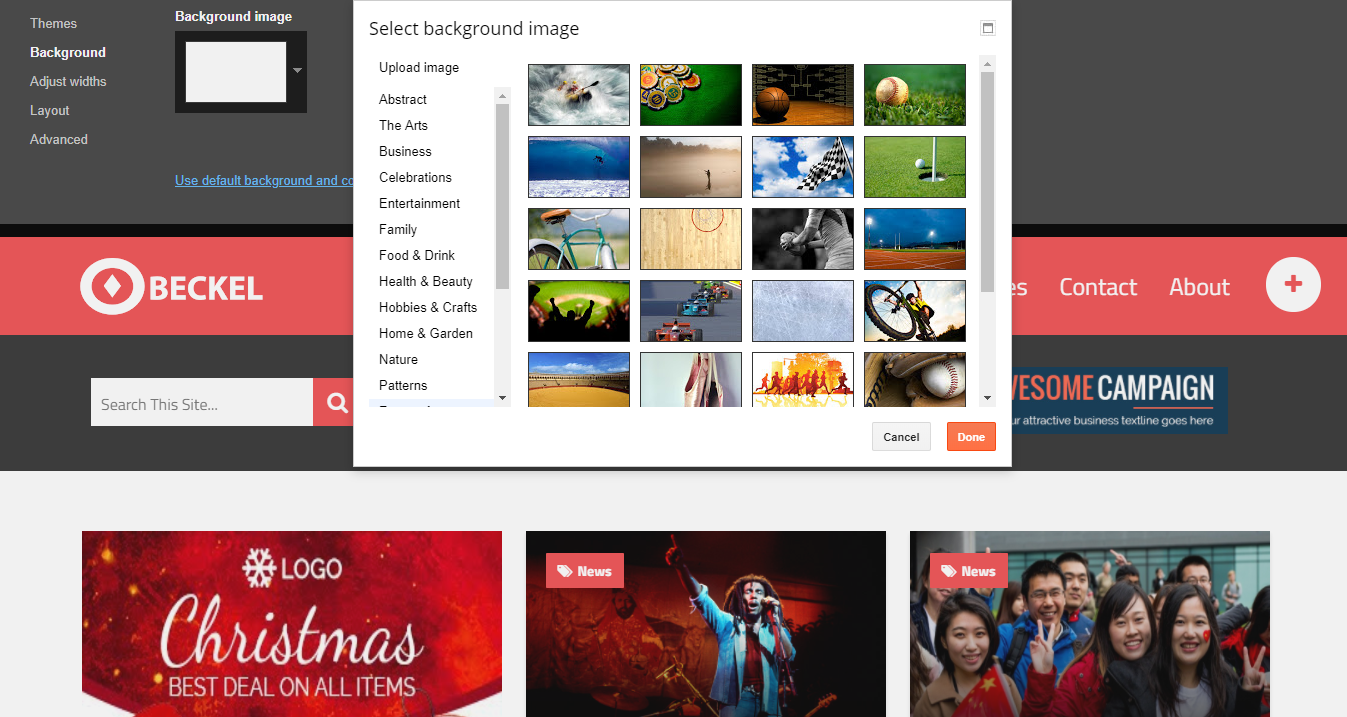Select the Abstract category
The width and height of the screenshot is (1347, 717).
pyautogui.click(x=403, y=99)
